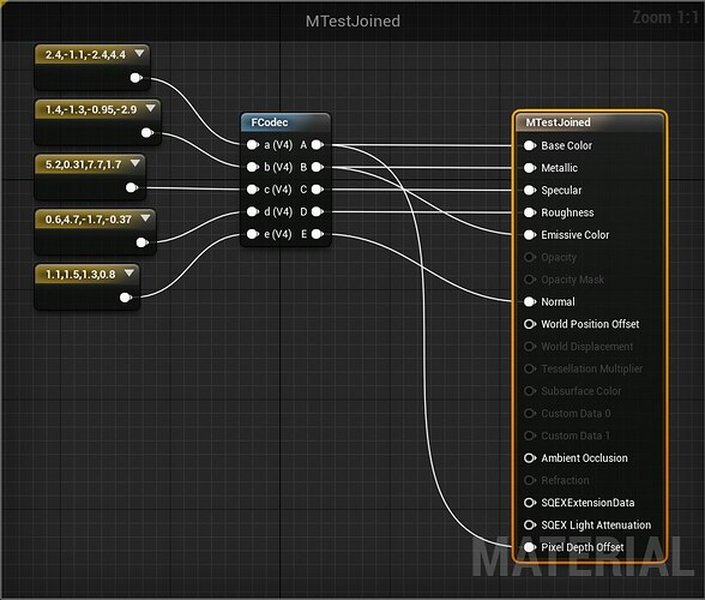Screen dimensions: 705x600
Task: Click the Emissive Color label
Action: coord(575,235)
